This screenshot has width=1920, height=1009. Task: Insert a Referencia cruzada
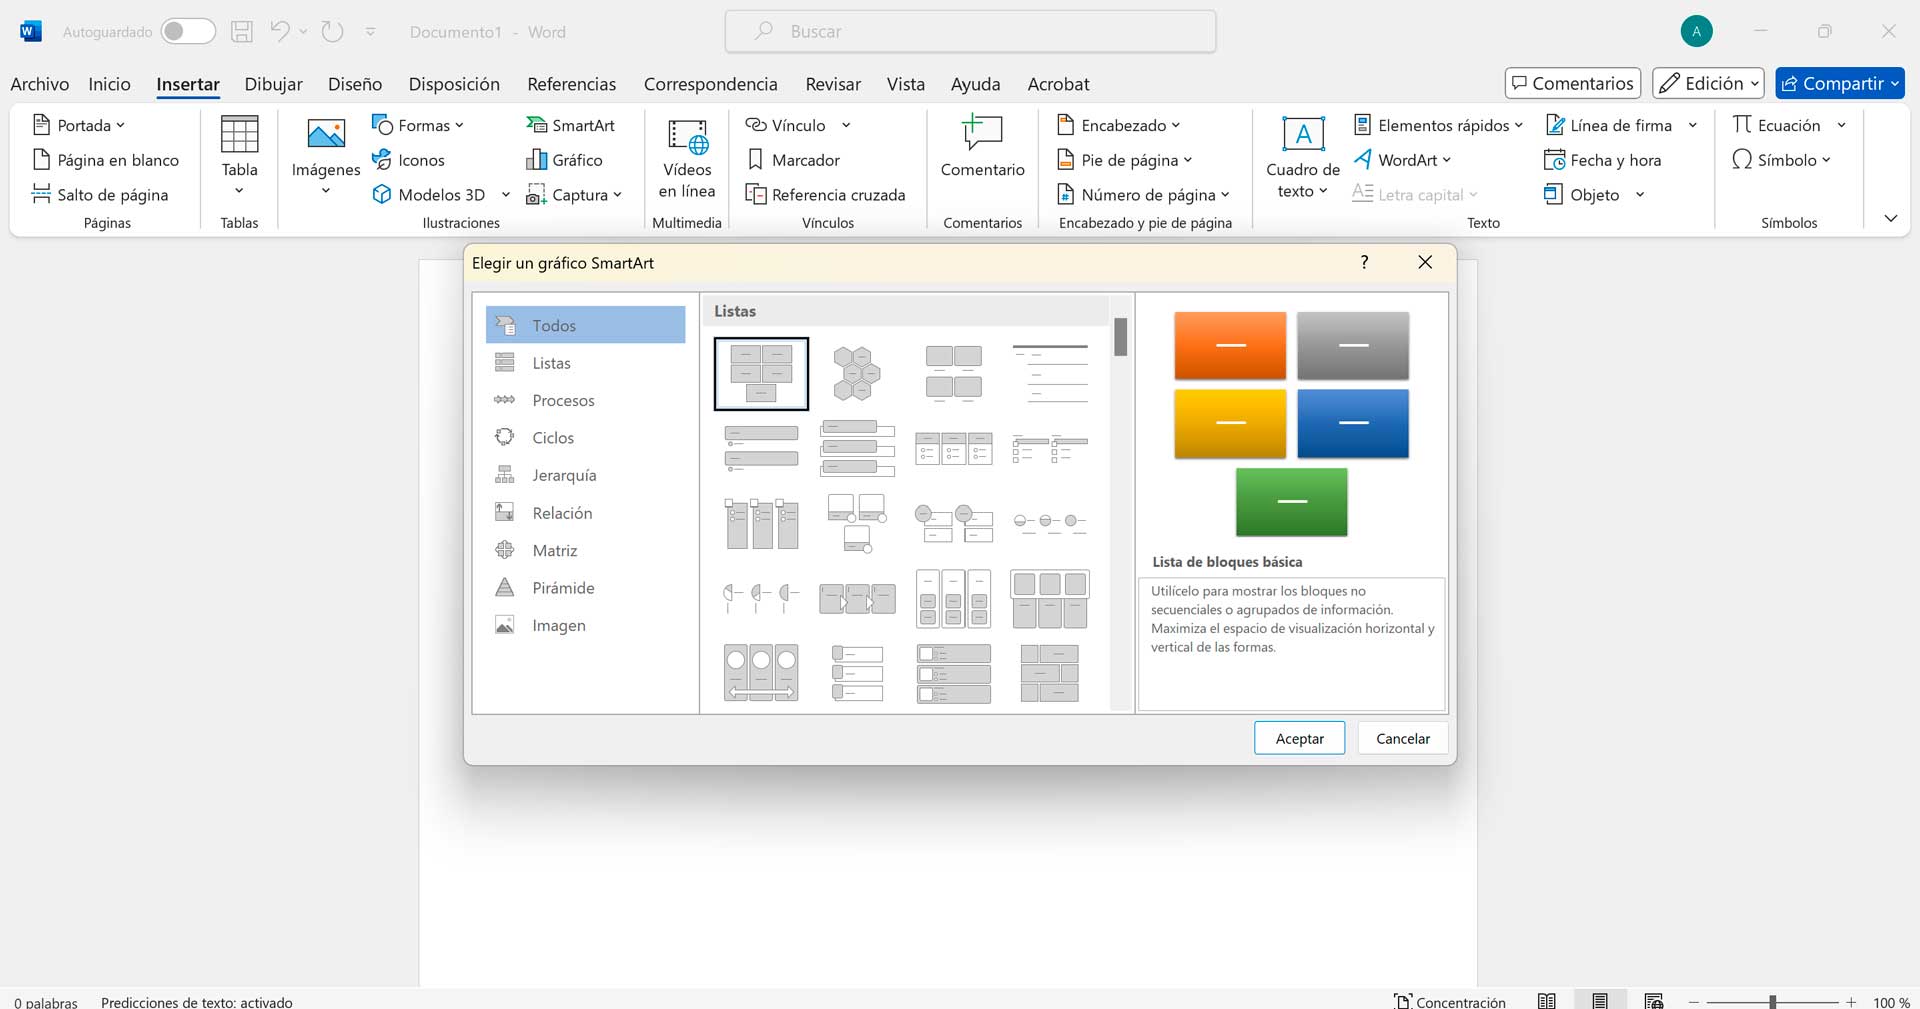[x=826, y=195]
